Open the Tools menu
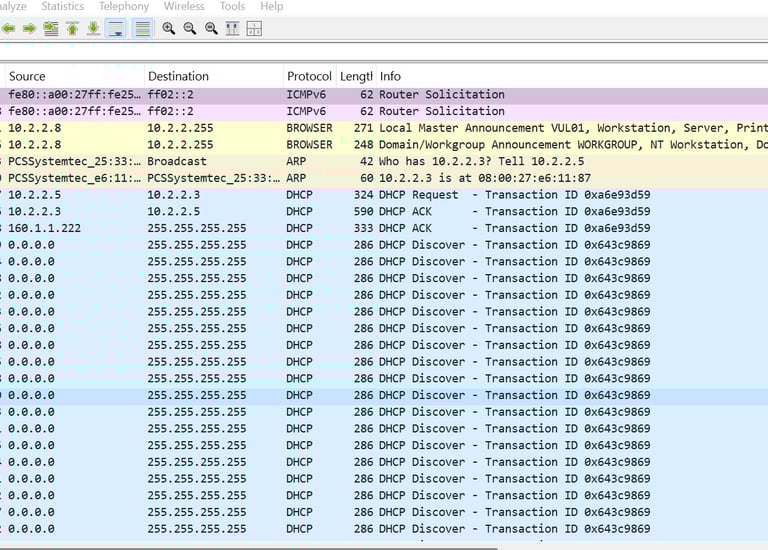The height and width of the screenshot is (550, 768). pyautogui.click(x=232, y=6)
